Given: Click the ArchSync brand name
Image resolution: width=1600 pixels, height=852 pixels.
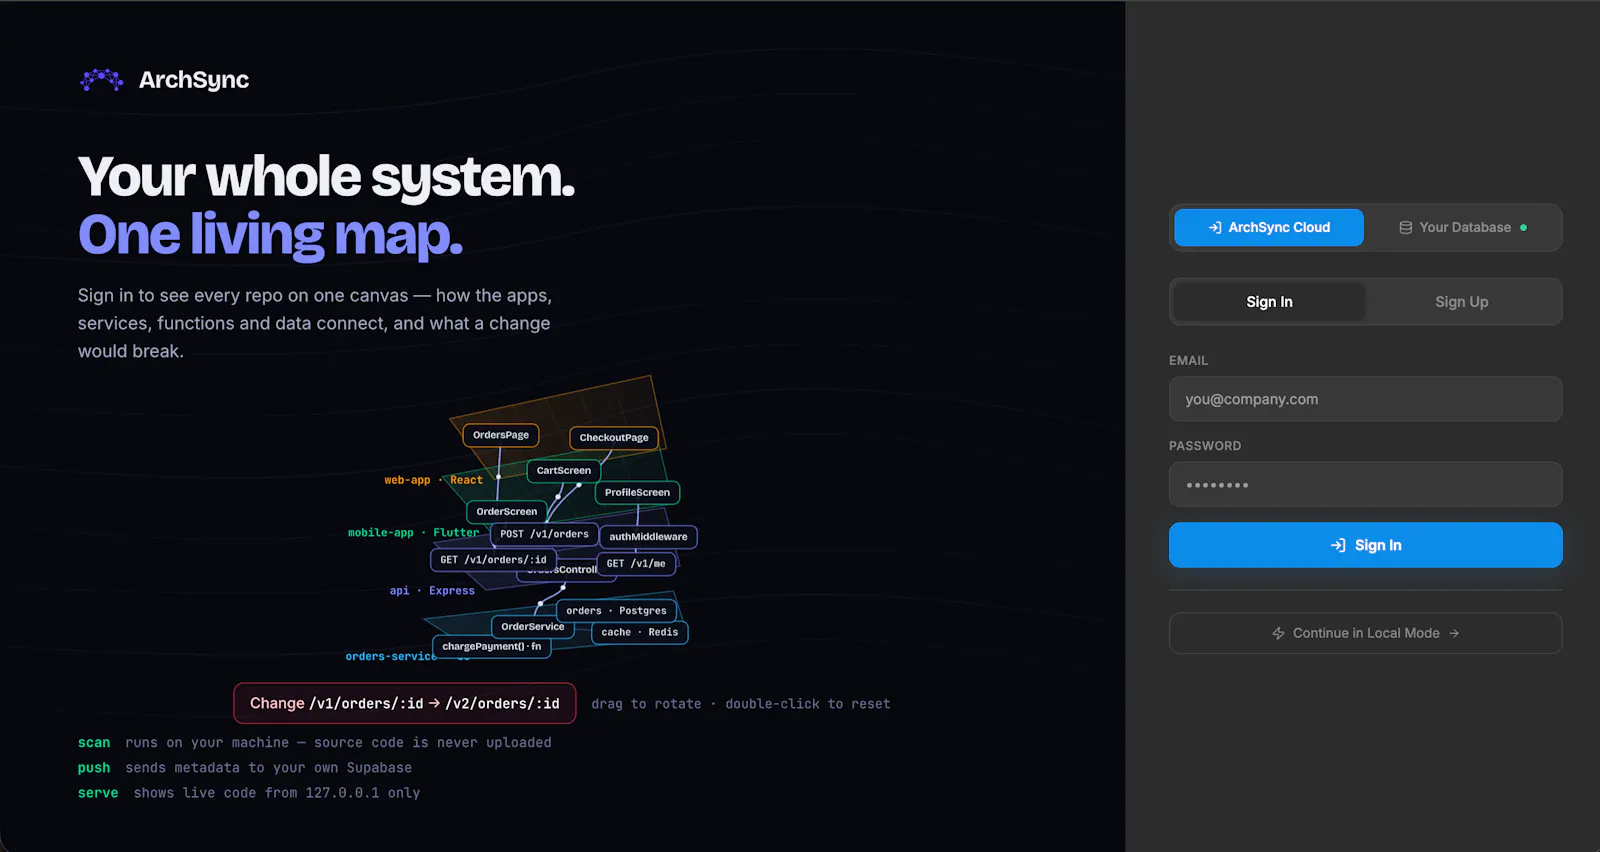Looking at the screenshot, I should click(194, 80).
